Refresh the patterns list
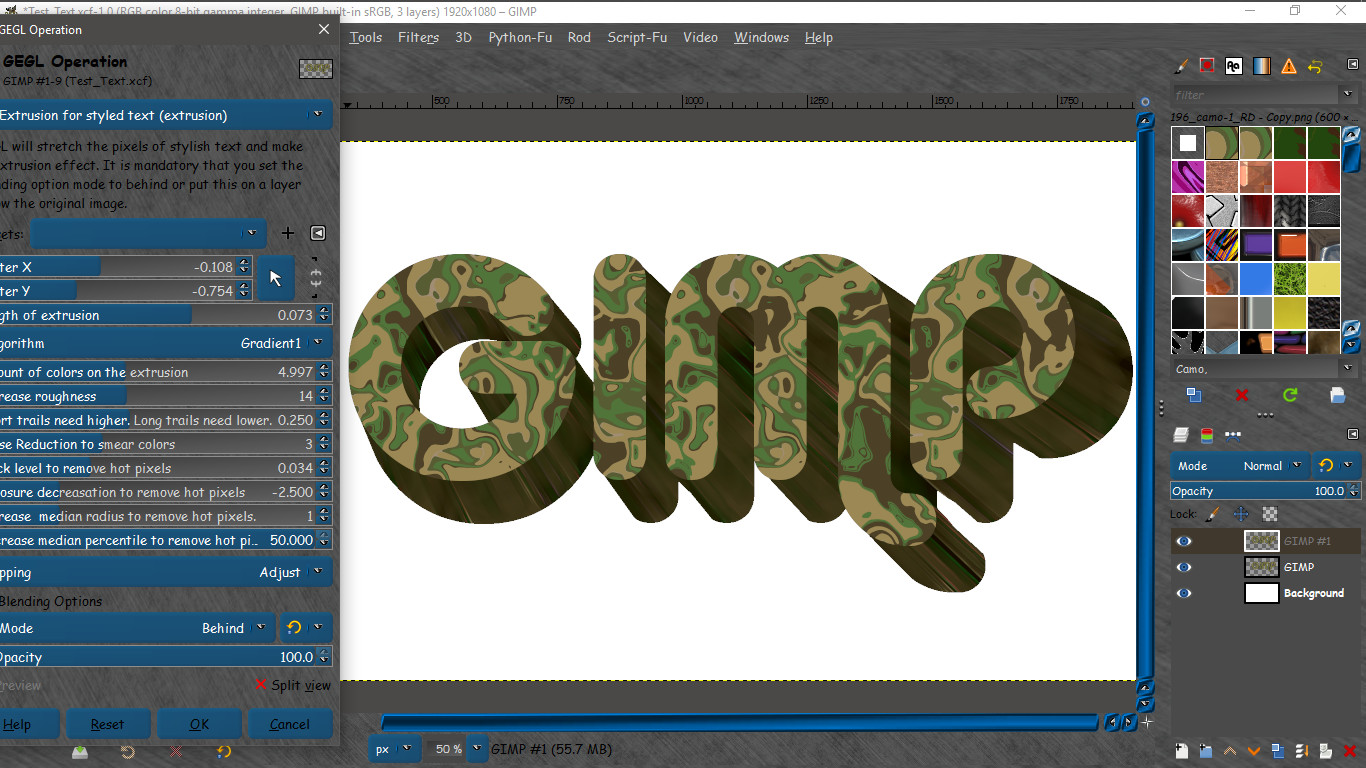The image size is (1366, 768). point(1290,395)
